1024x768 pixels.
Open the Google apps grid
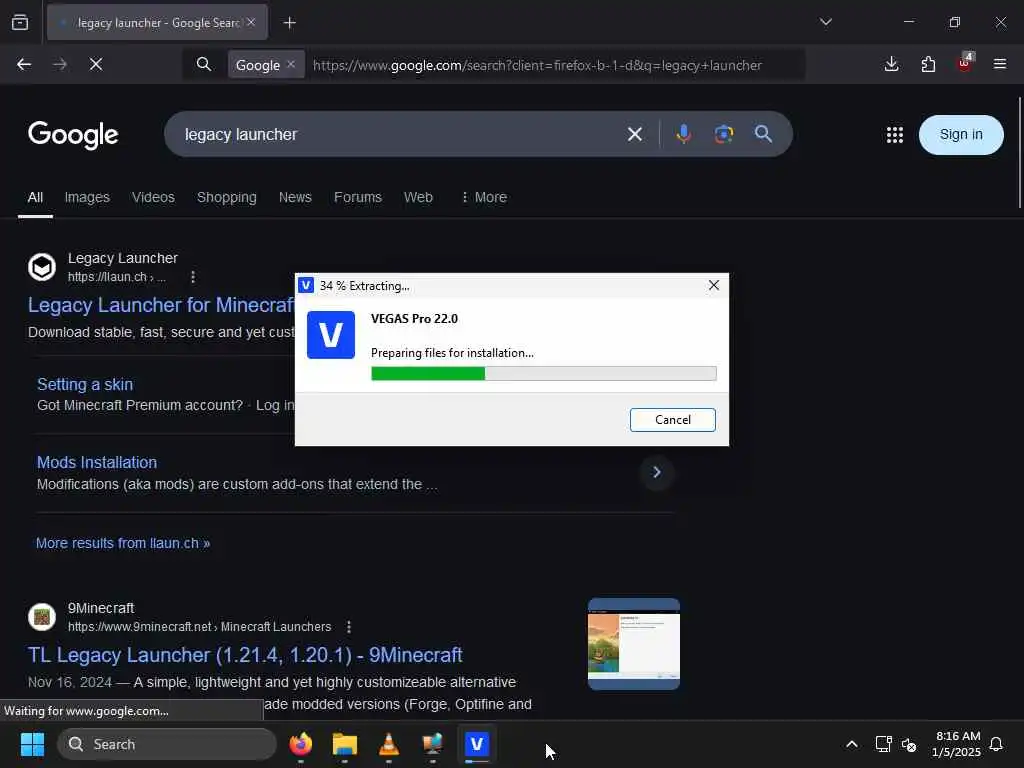pyautogui.click(x=895, y=135)
